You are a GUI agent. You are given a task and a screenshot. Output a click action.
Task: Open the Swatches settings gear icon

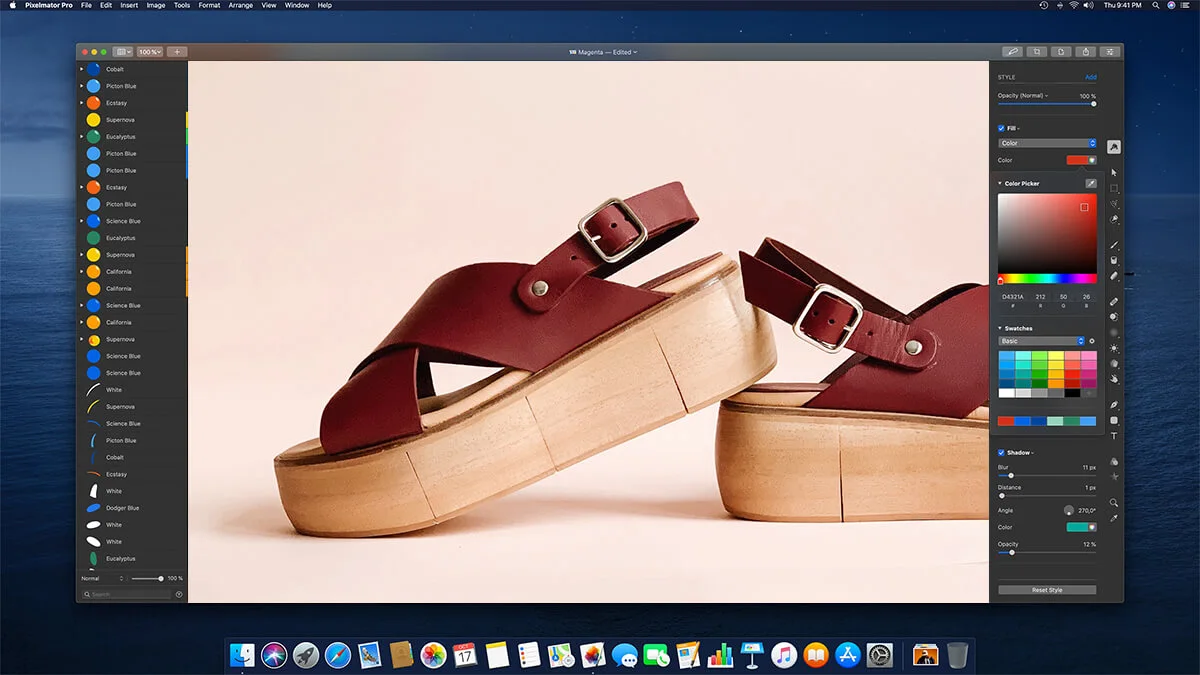tap(1092, 341)
